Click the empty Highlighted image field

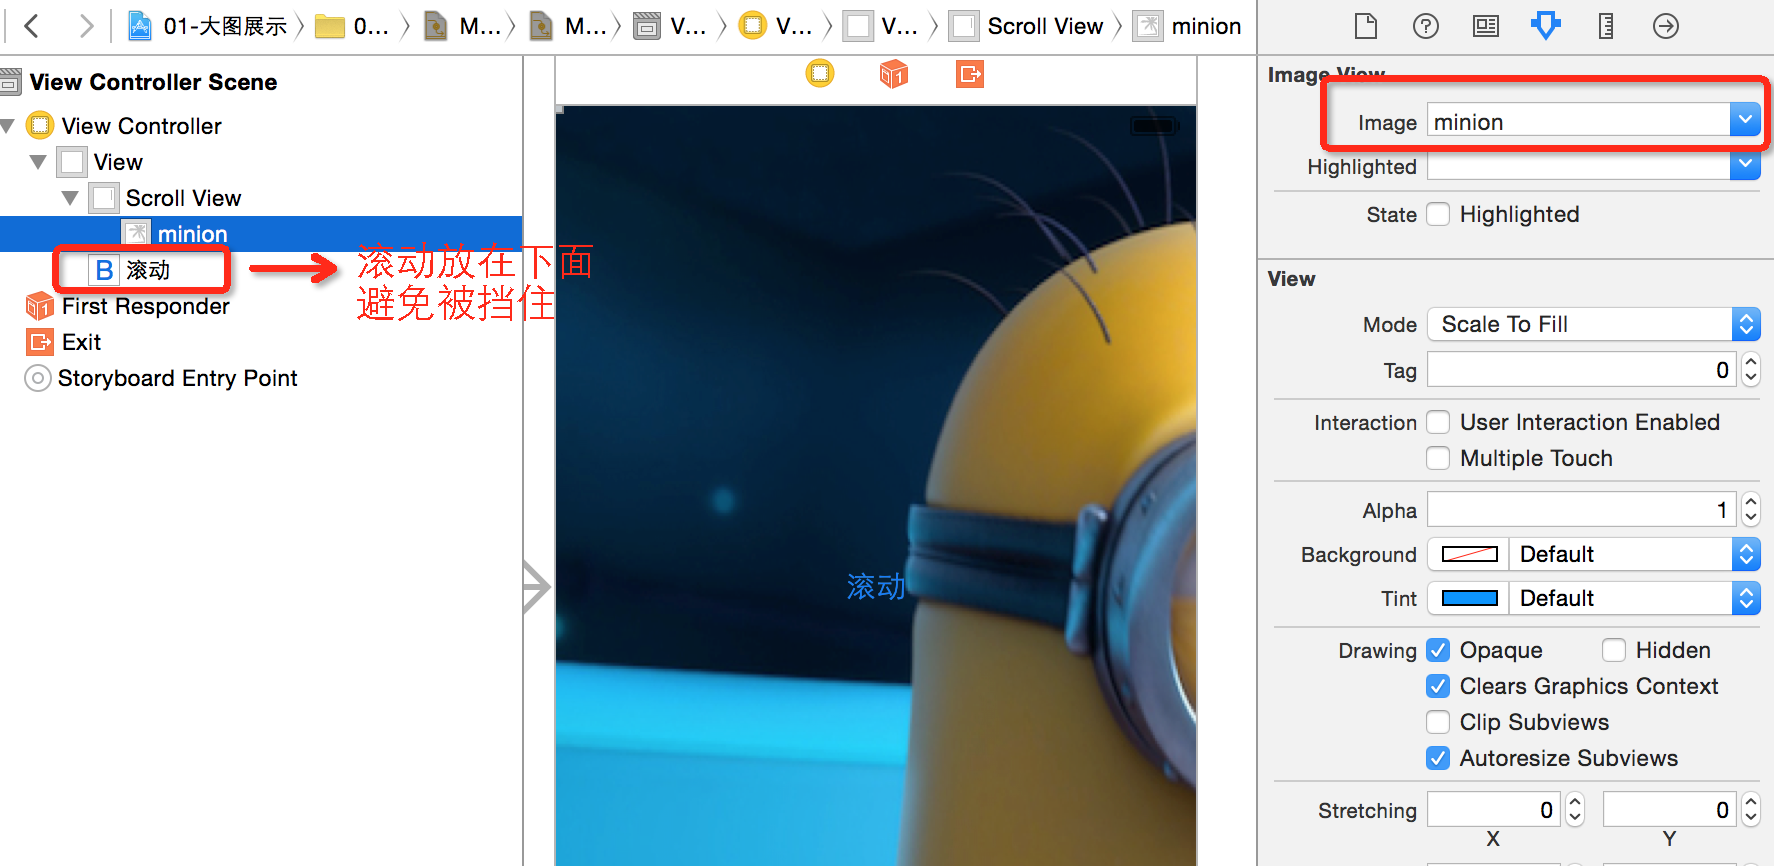[1579, 165]
